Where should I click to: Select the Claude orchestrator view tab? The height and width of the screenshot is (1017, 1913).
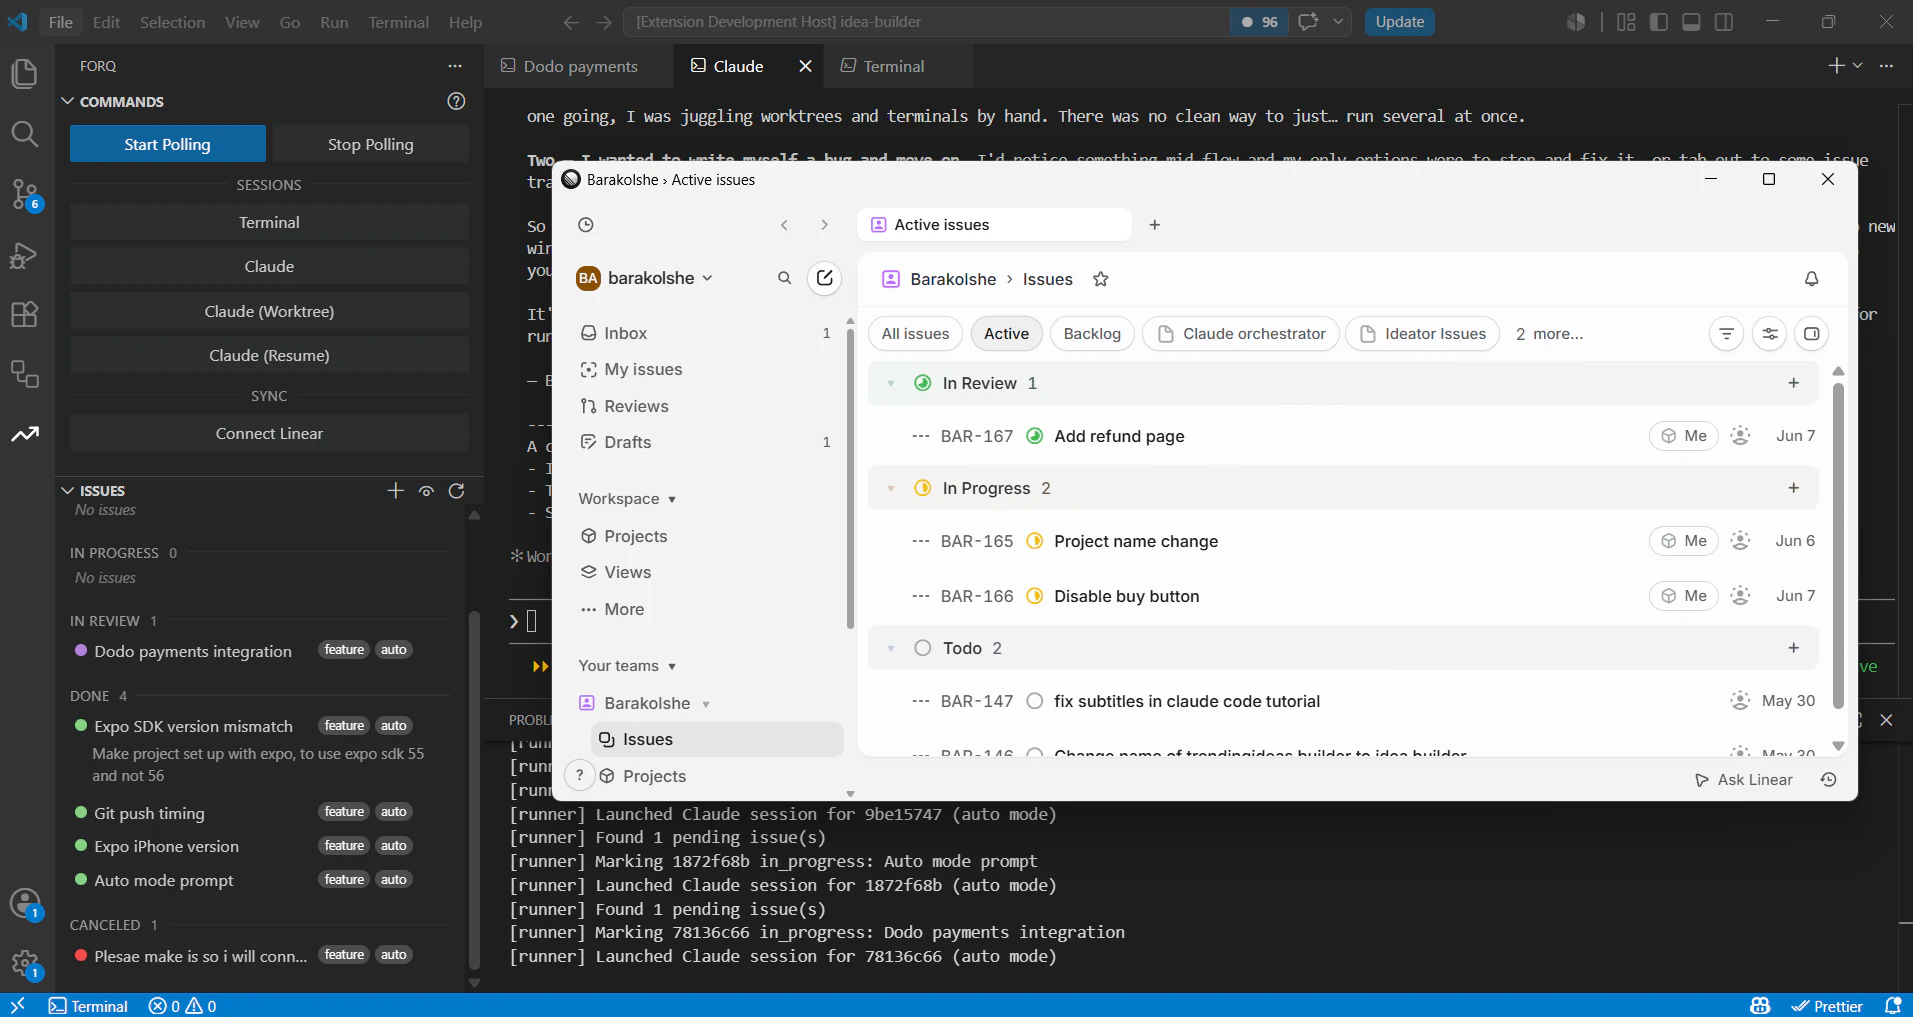[1243, 334]
